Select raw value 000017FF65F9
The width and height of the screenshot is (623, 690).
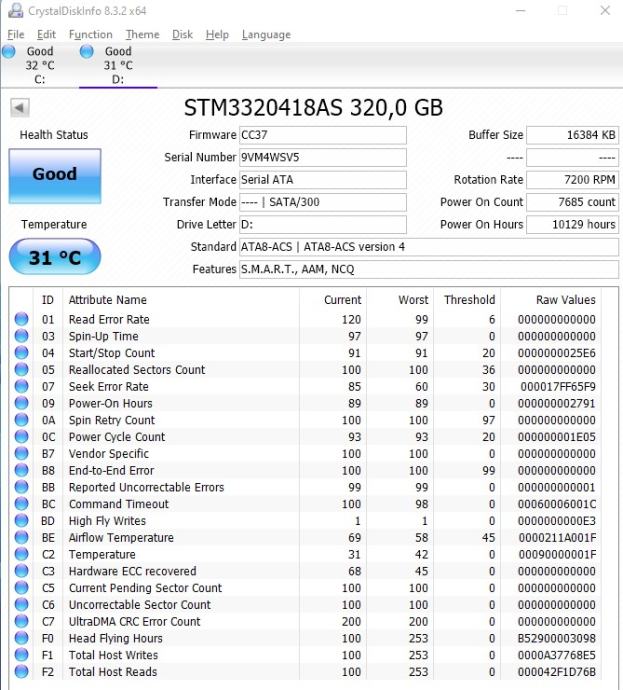(x=558, y=386)
